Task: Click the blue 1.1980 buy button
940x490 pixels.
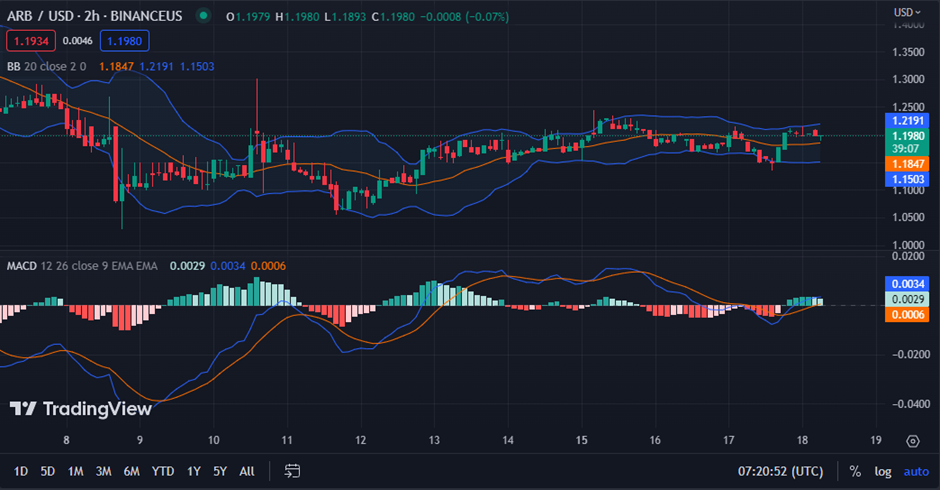Action: [124, 41]
